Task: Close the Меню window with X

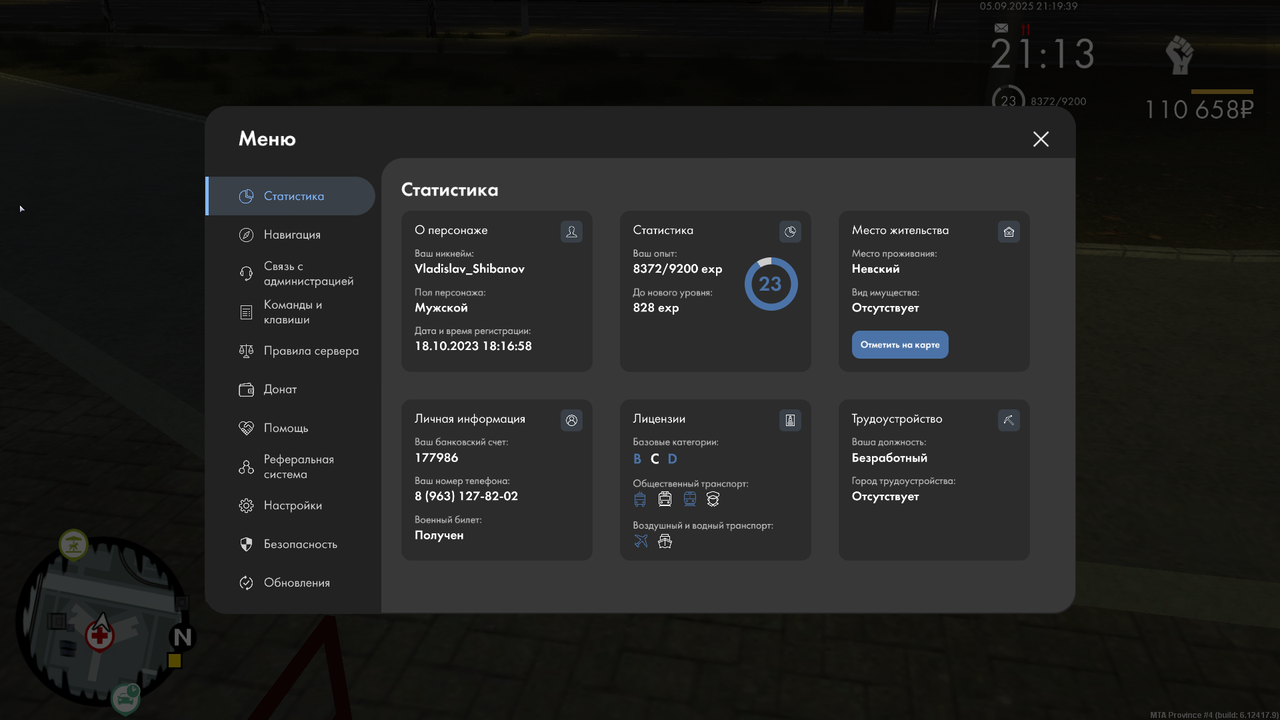Action: tap(1041, 139)
